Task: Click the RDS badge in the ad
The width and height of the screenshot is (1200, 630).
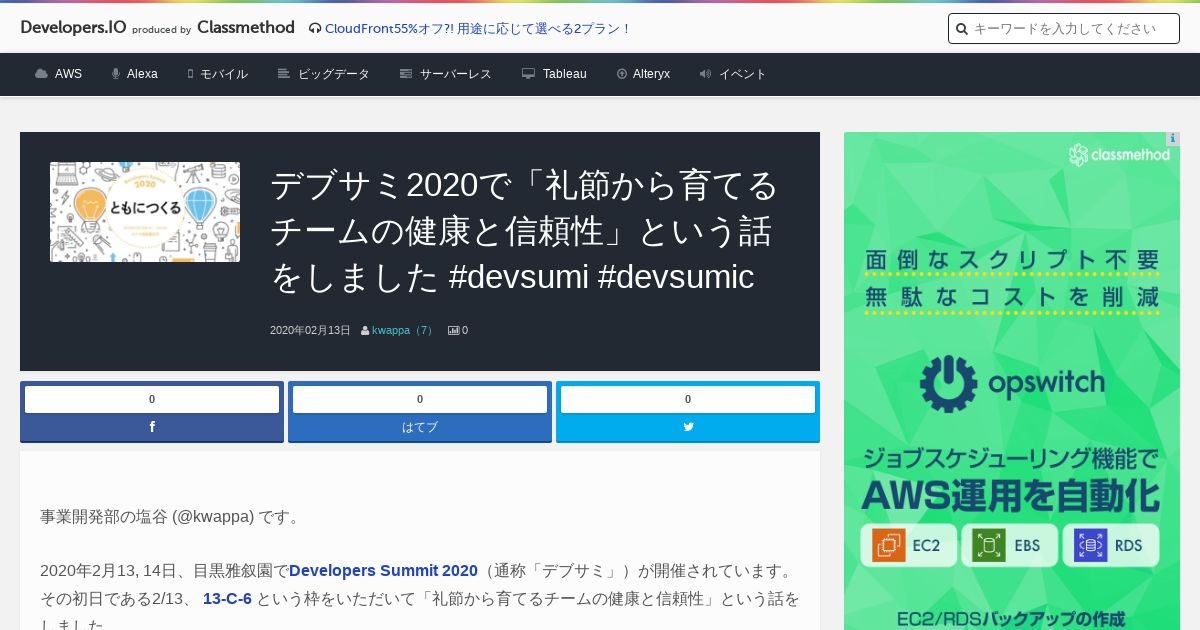Action: (x=1110, y=545)
